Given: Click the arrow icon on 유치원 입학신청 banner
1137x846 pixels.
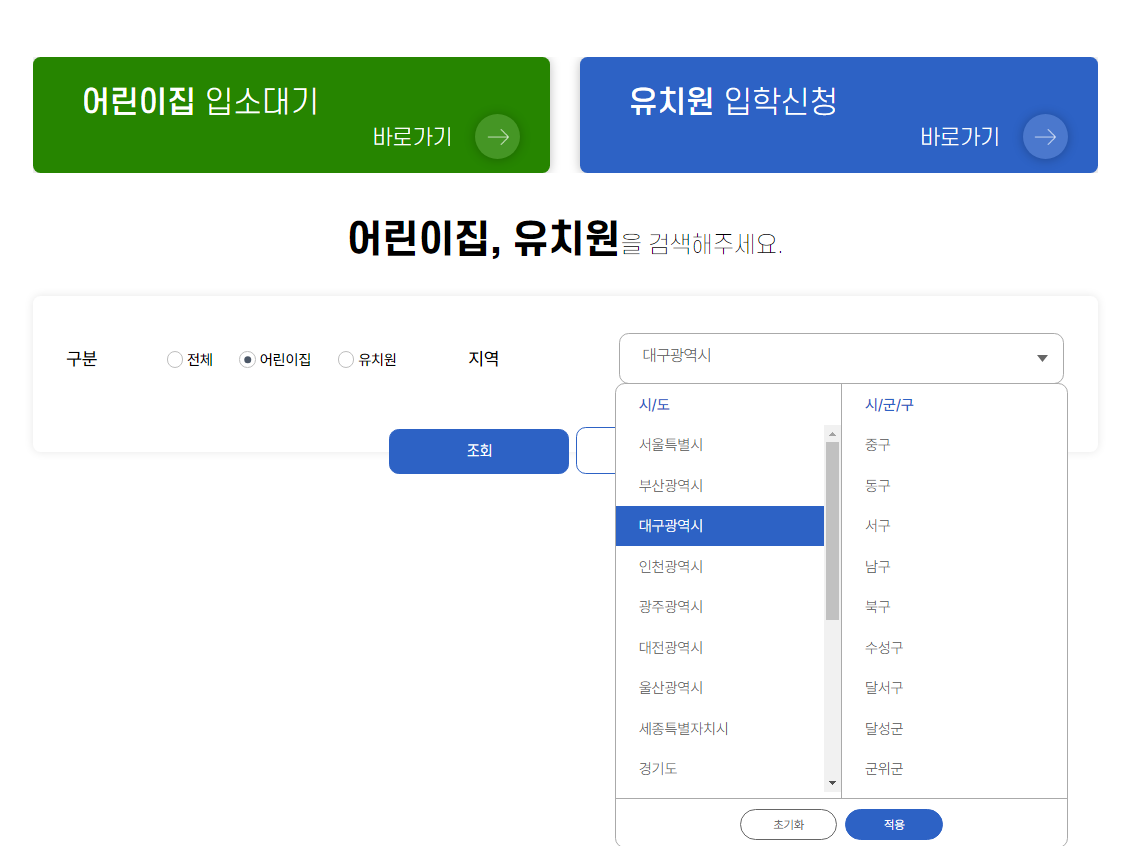Looking at the screenshot, I should click(1045, 137).
